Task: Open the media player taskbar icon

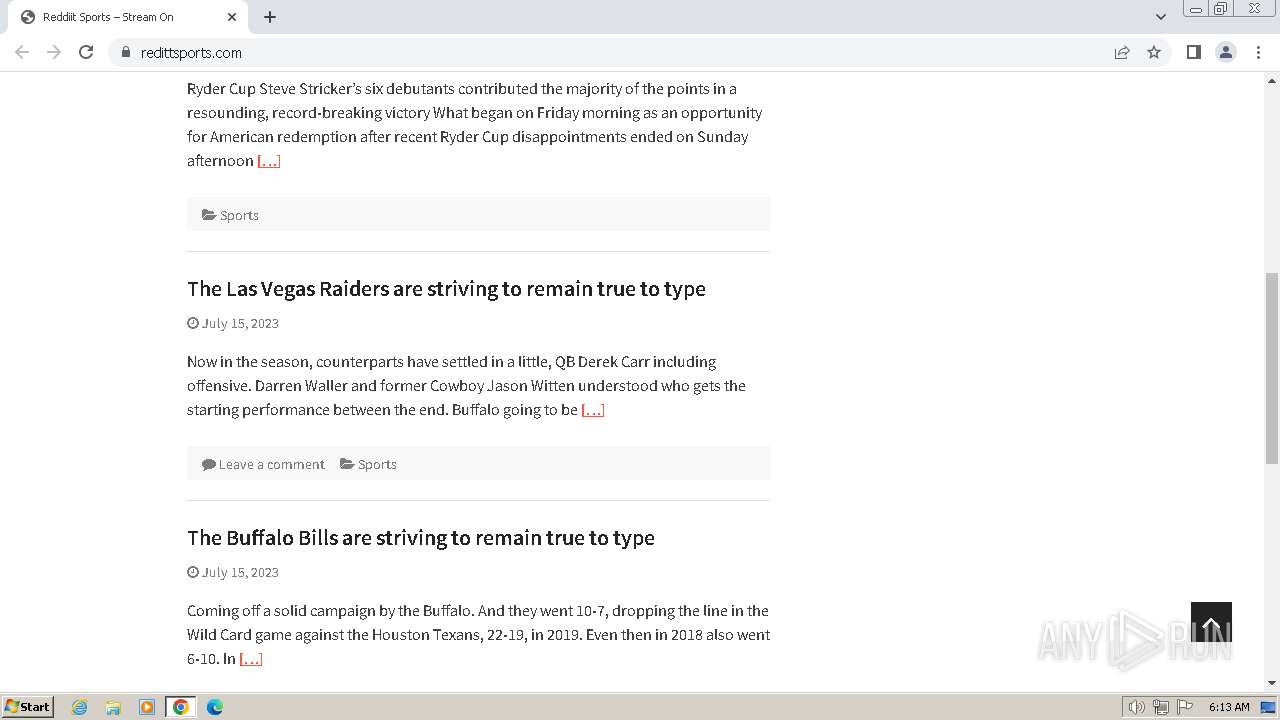Action: click(147, 707)
